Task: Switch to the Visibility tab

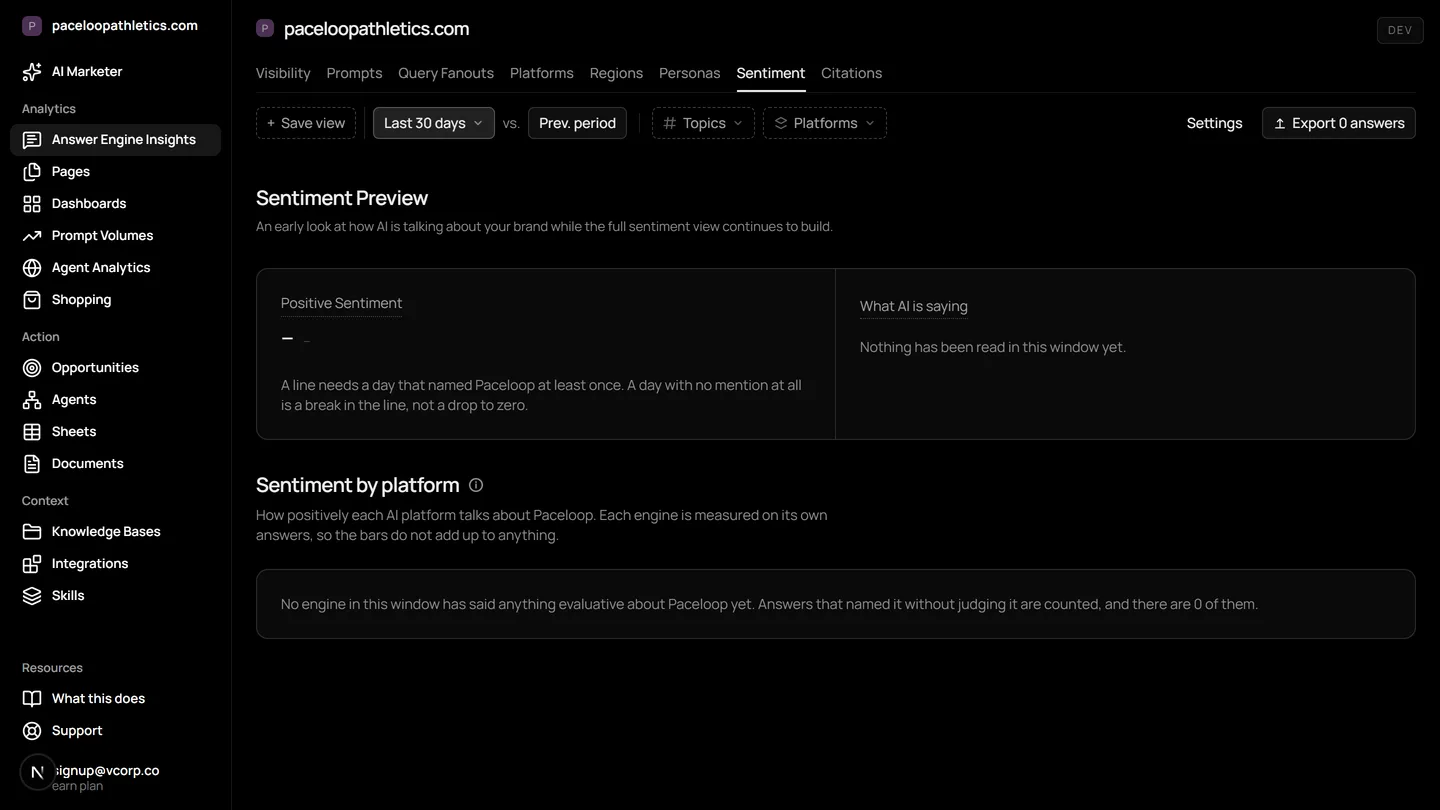Action: click(283, 73)
